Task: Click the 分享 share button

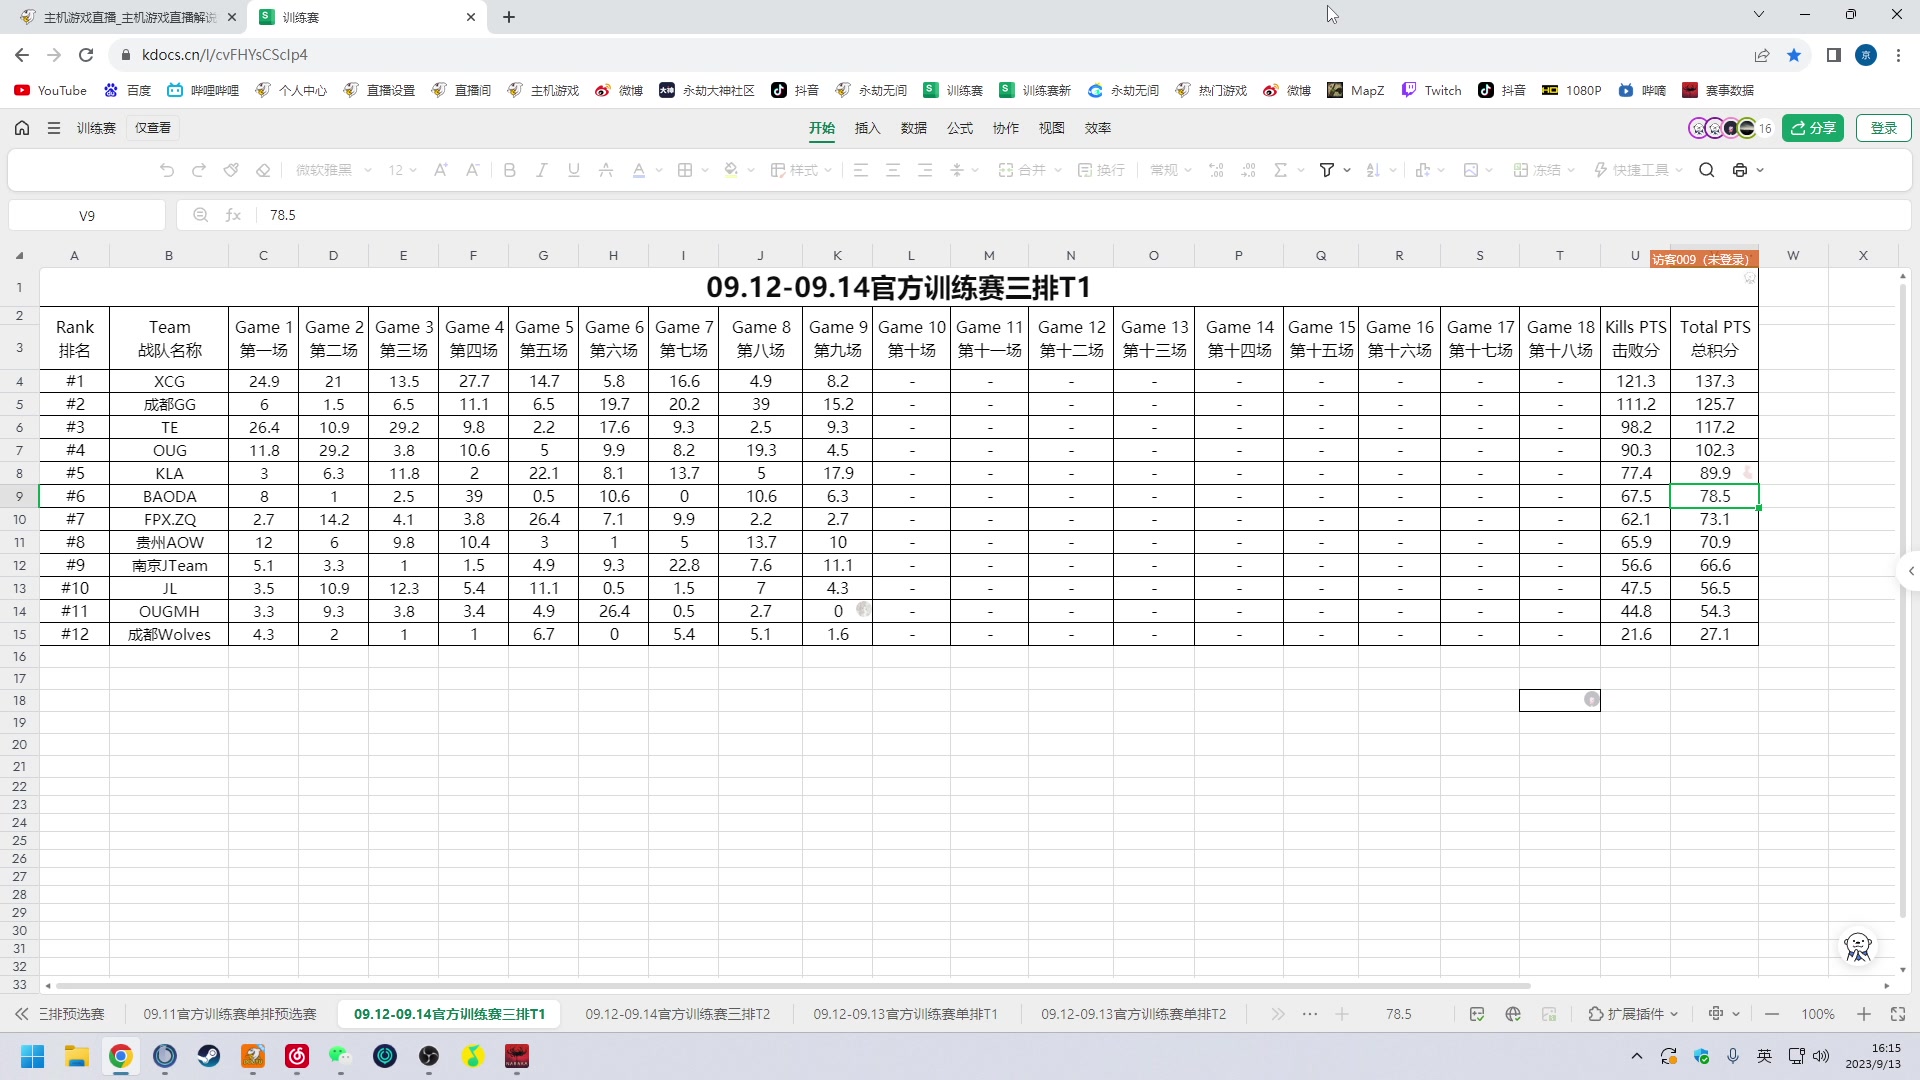Action: coord(1813,128)
